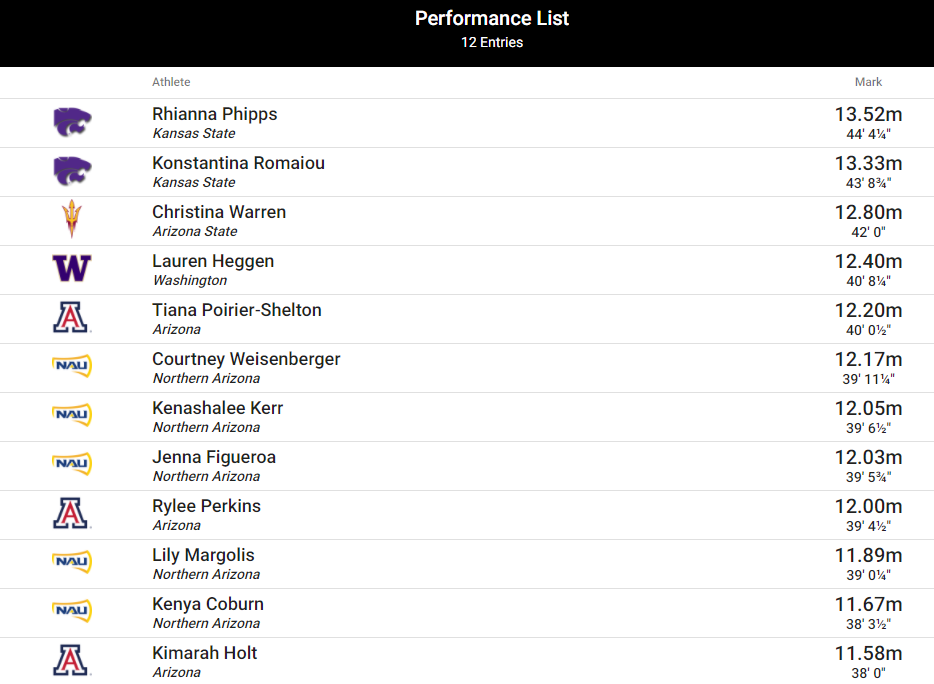The height and width of the screenshot is (684, 934).
Task: Select Lauren Heggen name link
Action: 213,261
